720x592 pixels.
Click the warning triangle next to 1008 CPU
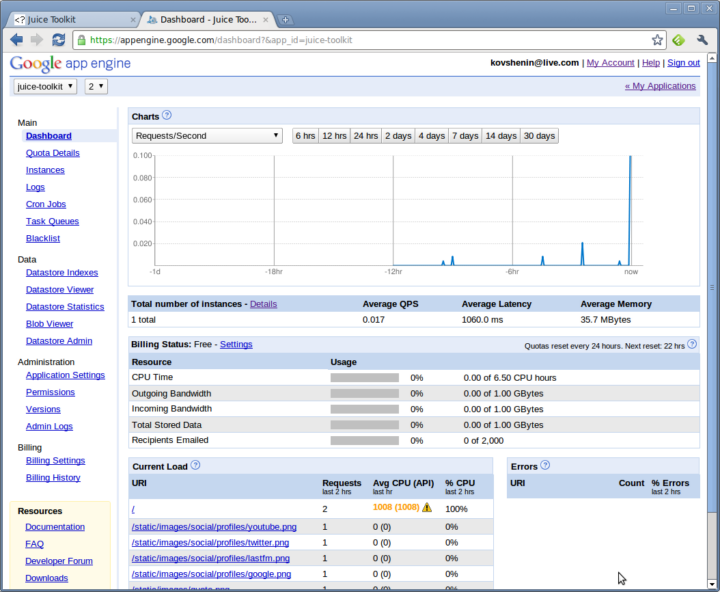click(427, 507)
